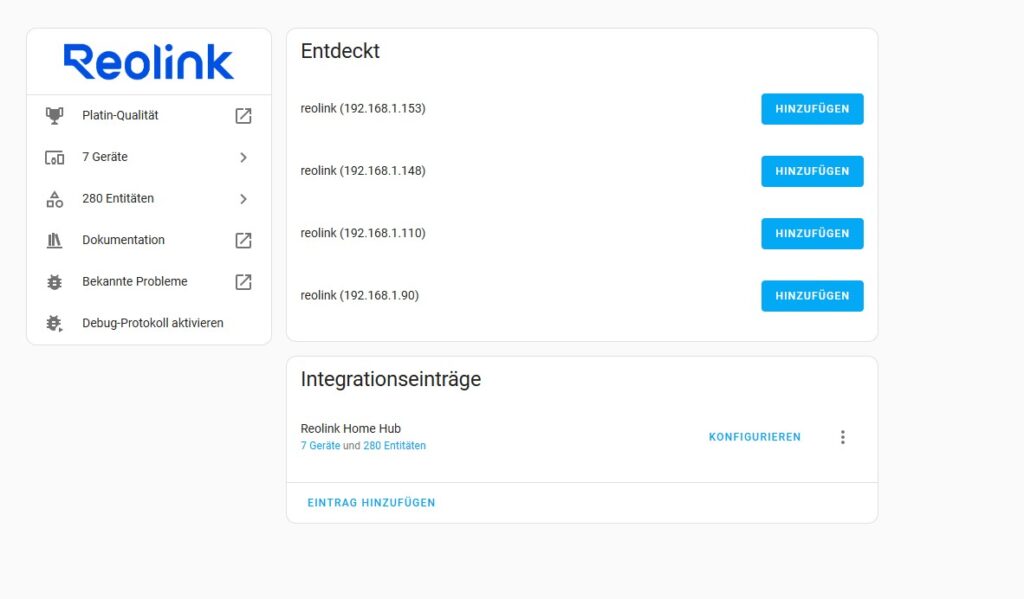Open the Platin-Qualität external link icon
Screen dimensions: 1024x599
point(243,116)
